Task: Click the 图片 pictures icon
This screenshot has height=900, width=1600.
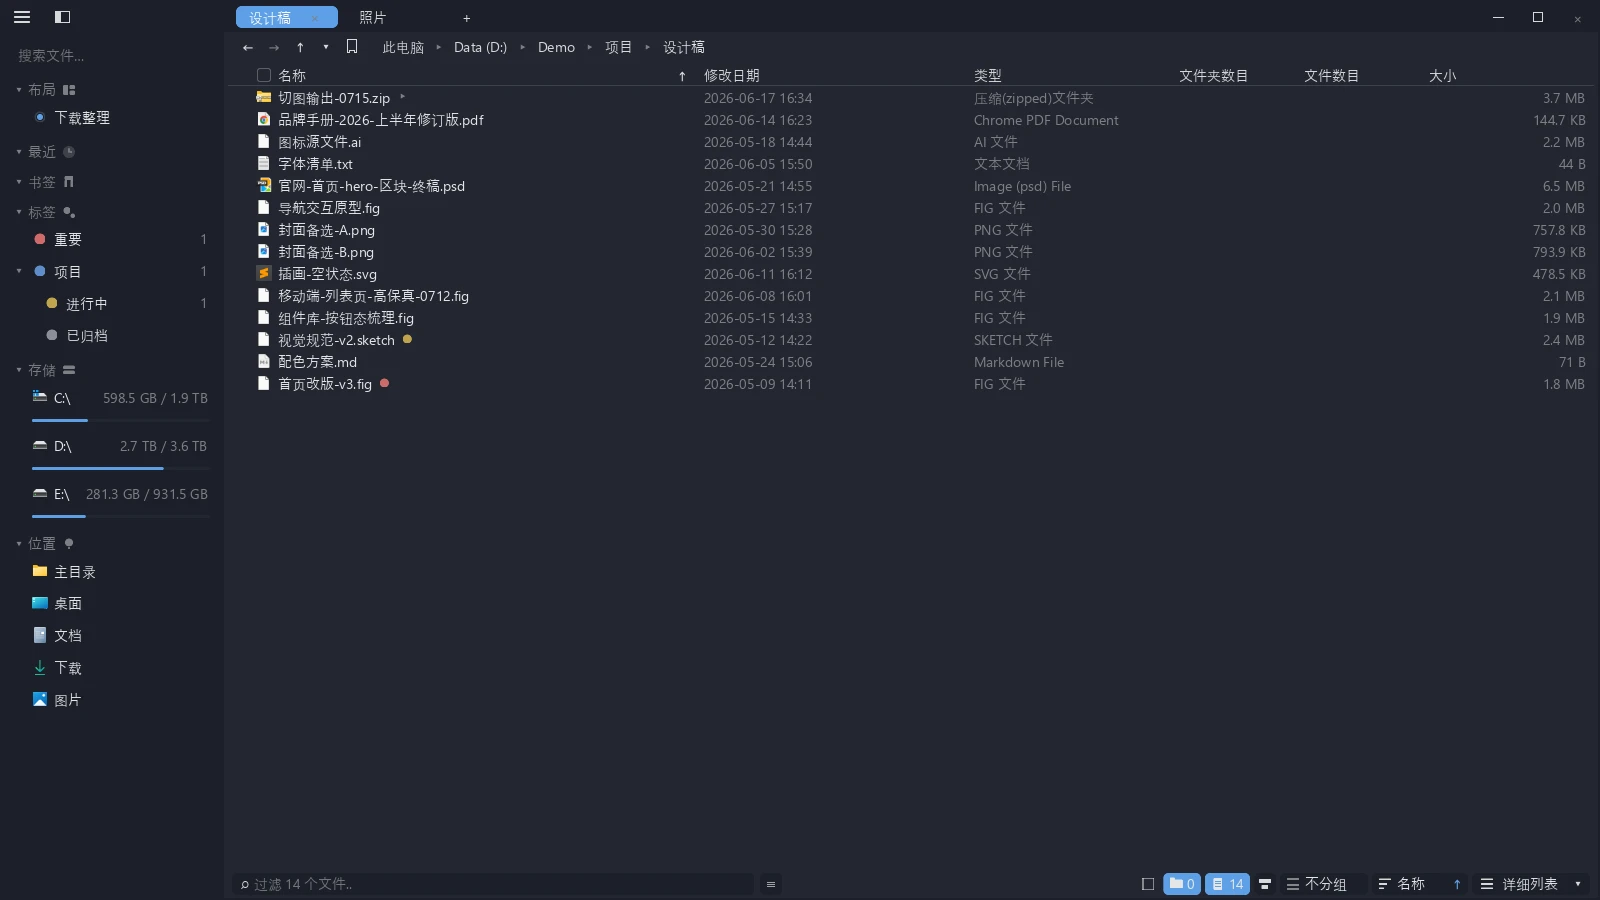Action: click(x=40, y=699)
